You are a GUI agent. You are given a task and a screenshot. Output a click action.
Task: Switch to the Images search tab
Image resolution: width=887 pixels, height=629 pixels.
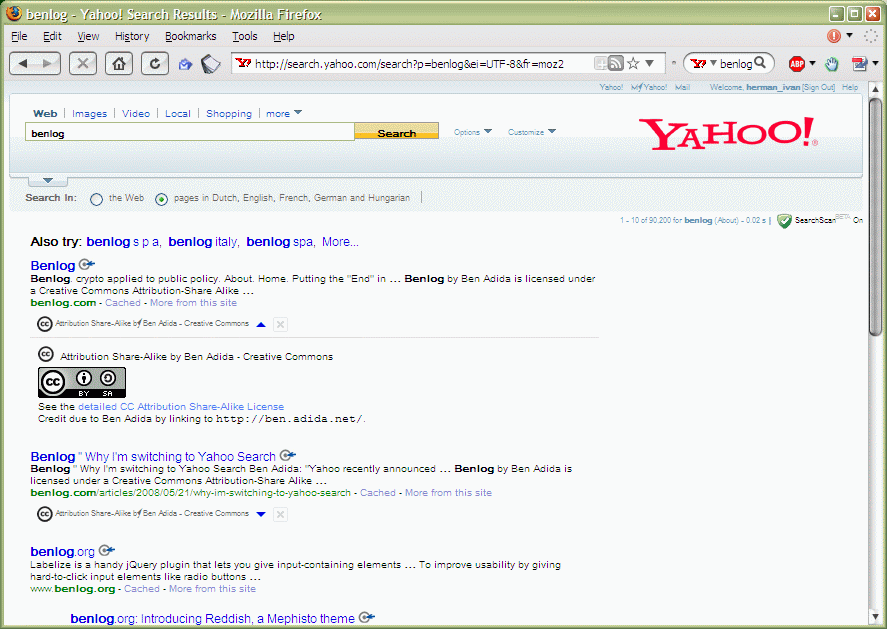coord(89,114)
